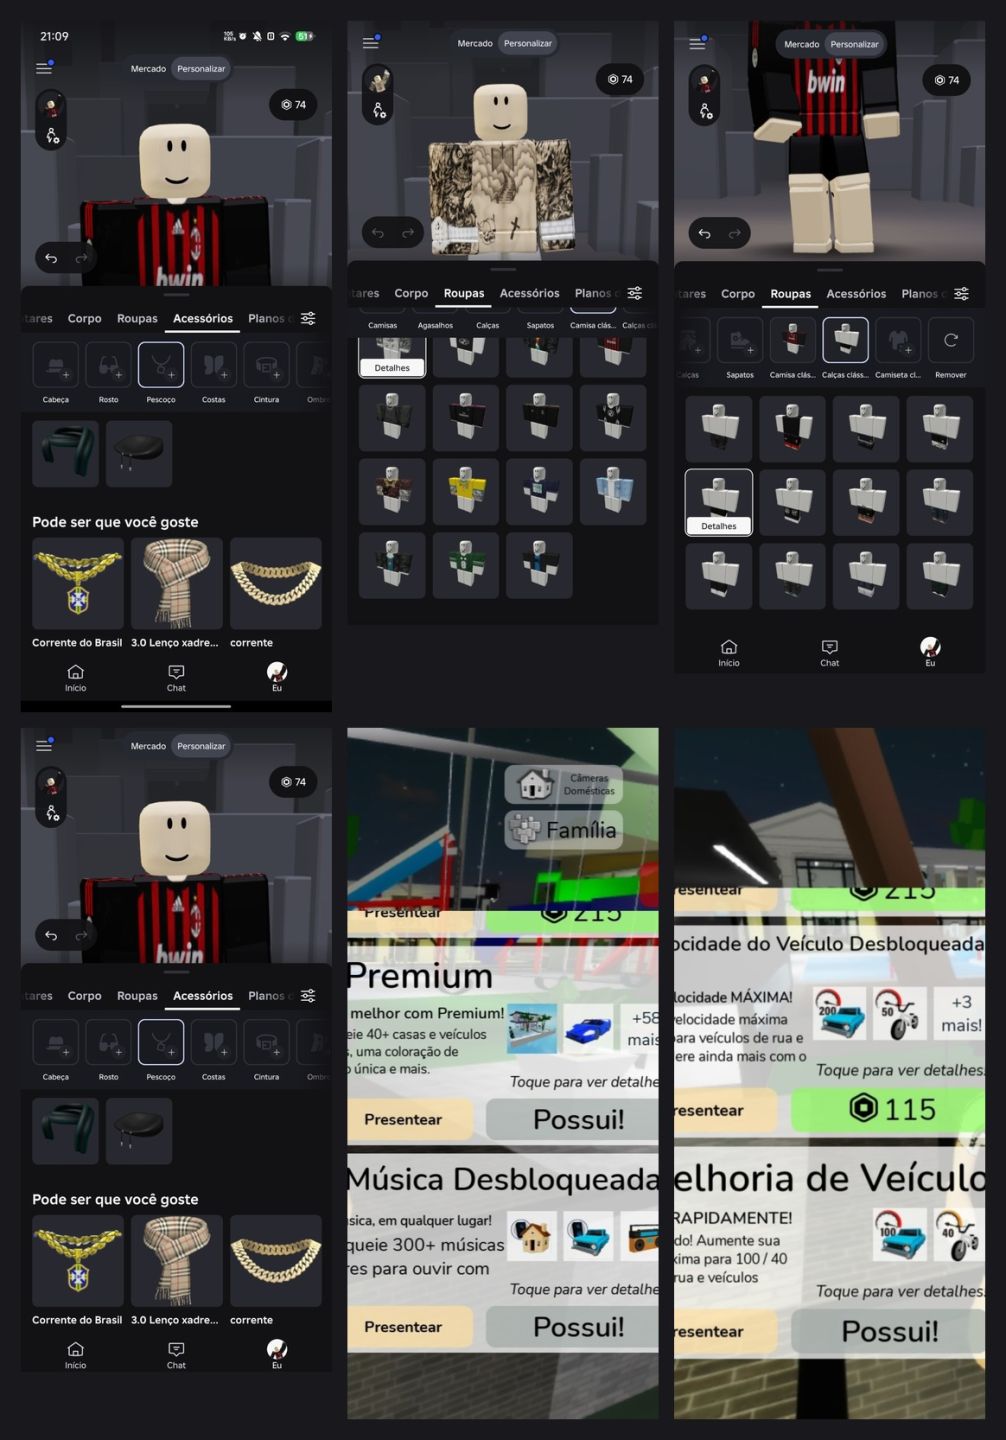Tap the equipped Camisa clássica red striped thumbnail
The image size is (1006, 1440).
click(x=792, y=340)
